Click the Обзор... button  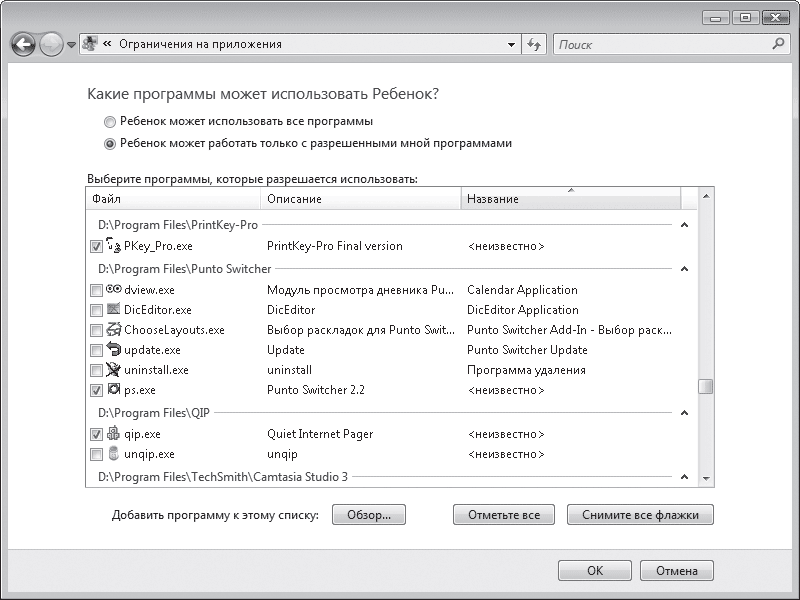point(368,515)
